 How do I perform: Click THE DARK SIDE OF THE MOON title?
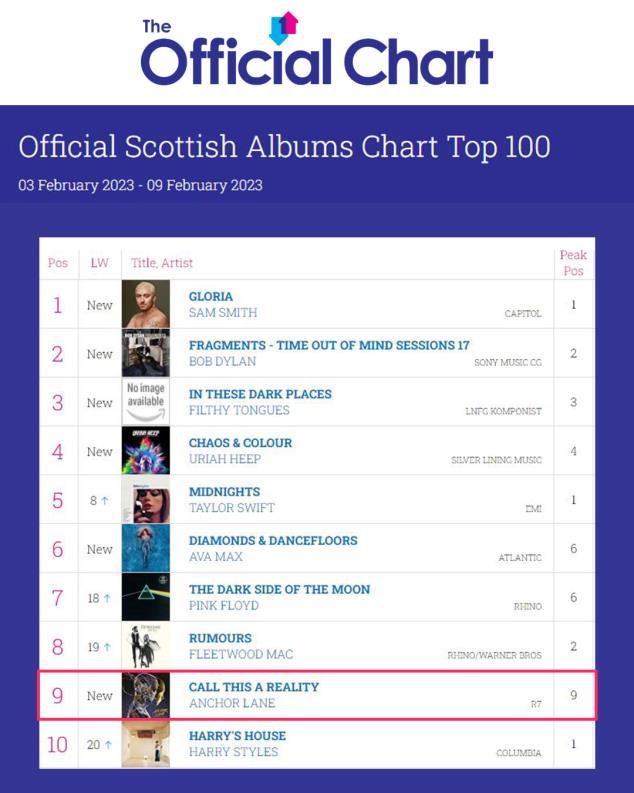click(x=279, y=590)
